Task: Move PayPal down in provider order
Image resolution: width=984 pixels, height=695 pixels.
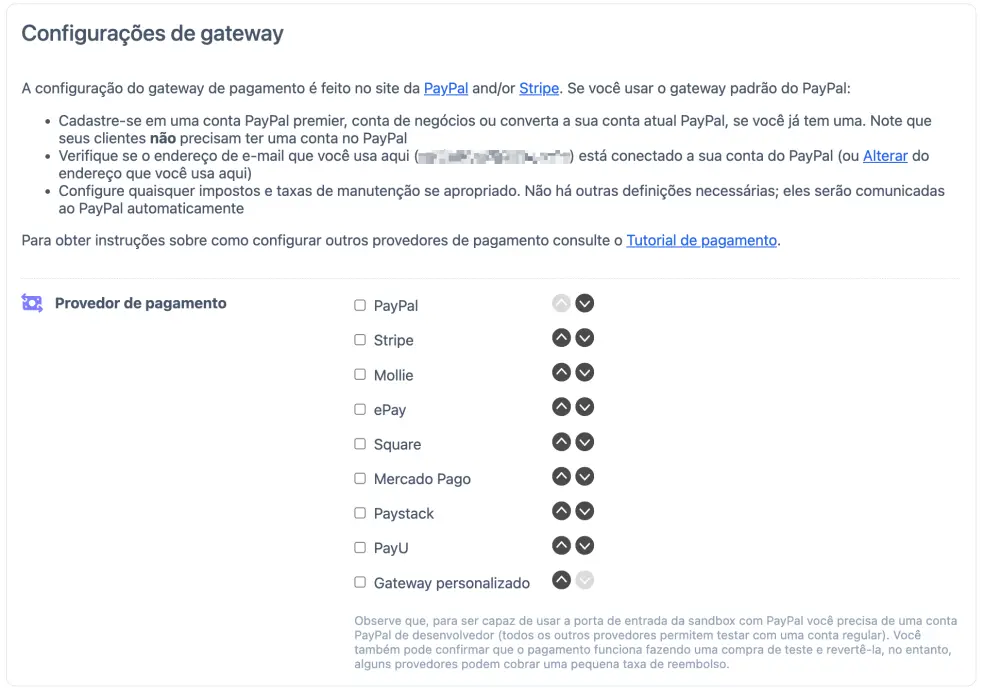Action: click(x=585, y=303)
